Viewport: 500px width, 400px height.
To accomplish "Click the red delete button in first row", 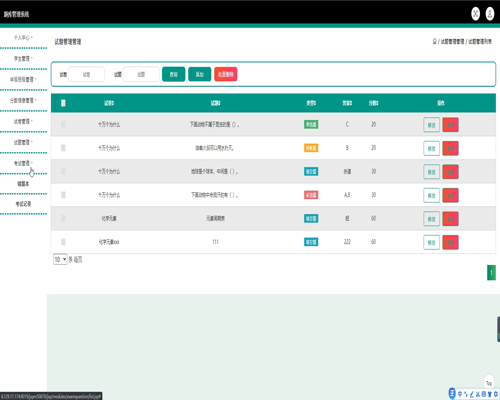I will [450, 125].
